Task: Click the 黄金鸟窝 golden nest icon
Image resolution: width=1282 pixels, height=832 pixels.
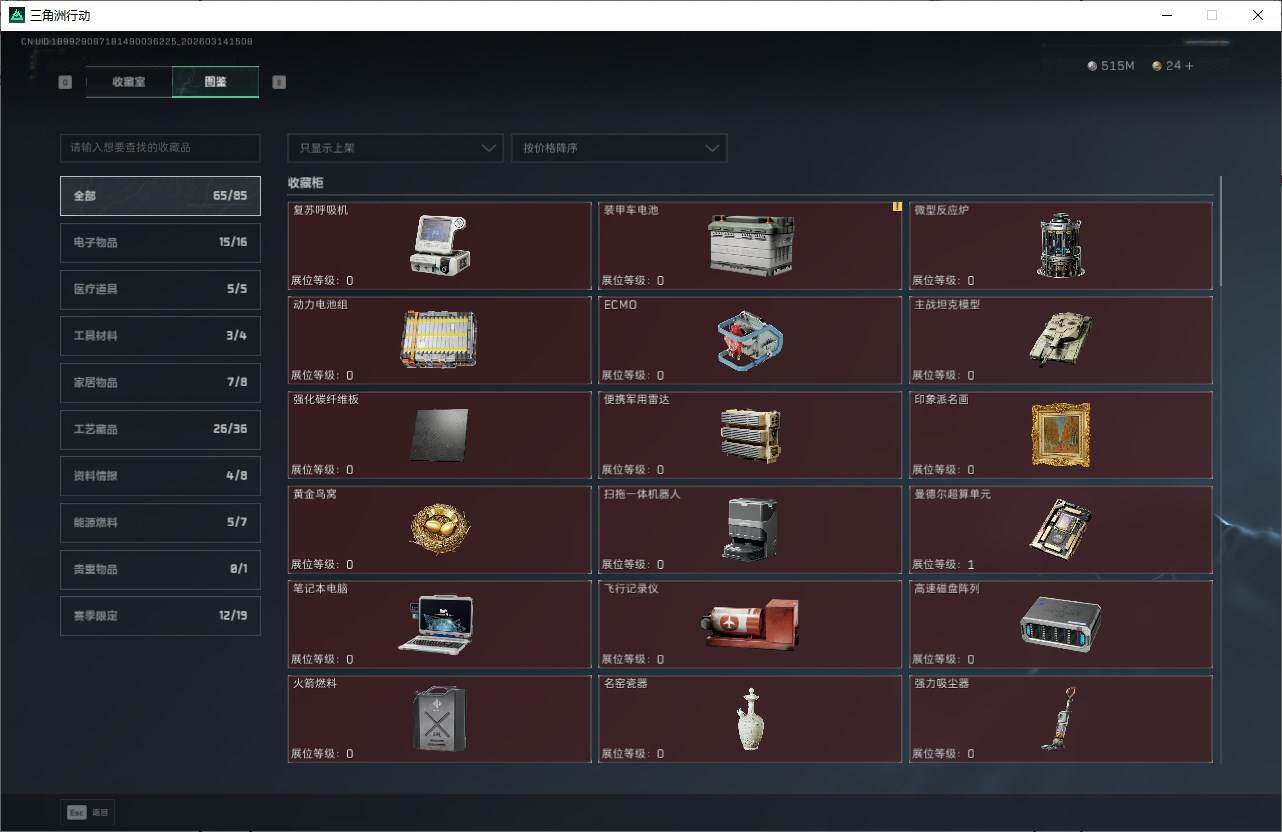Action: point(439,529)
